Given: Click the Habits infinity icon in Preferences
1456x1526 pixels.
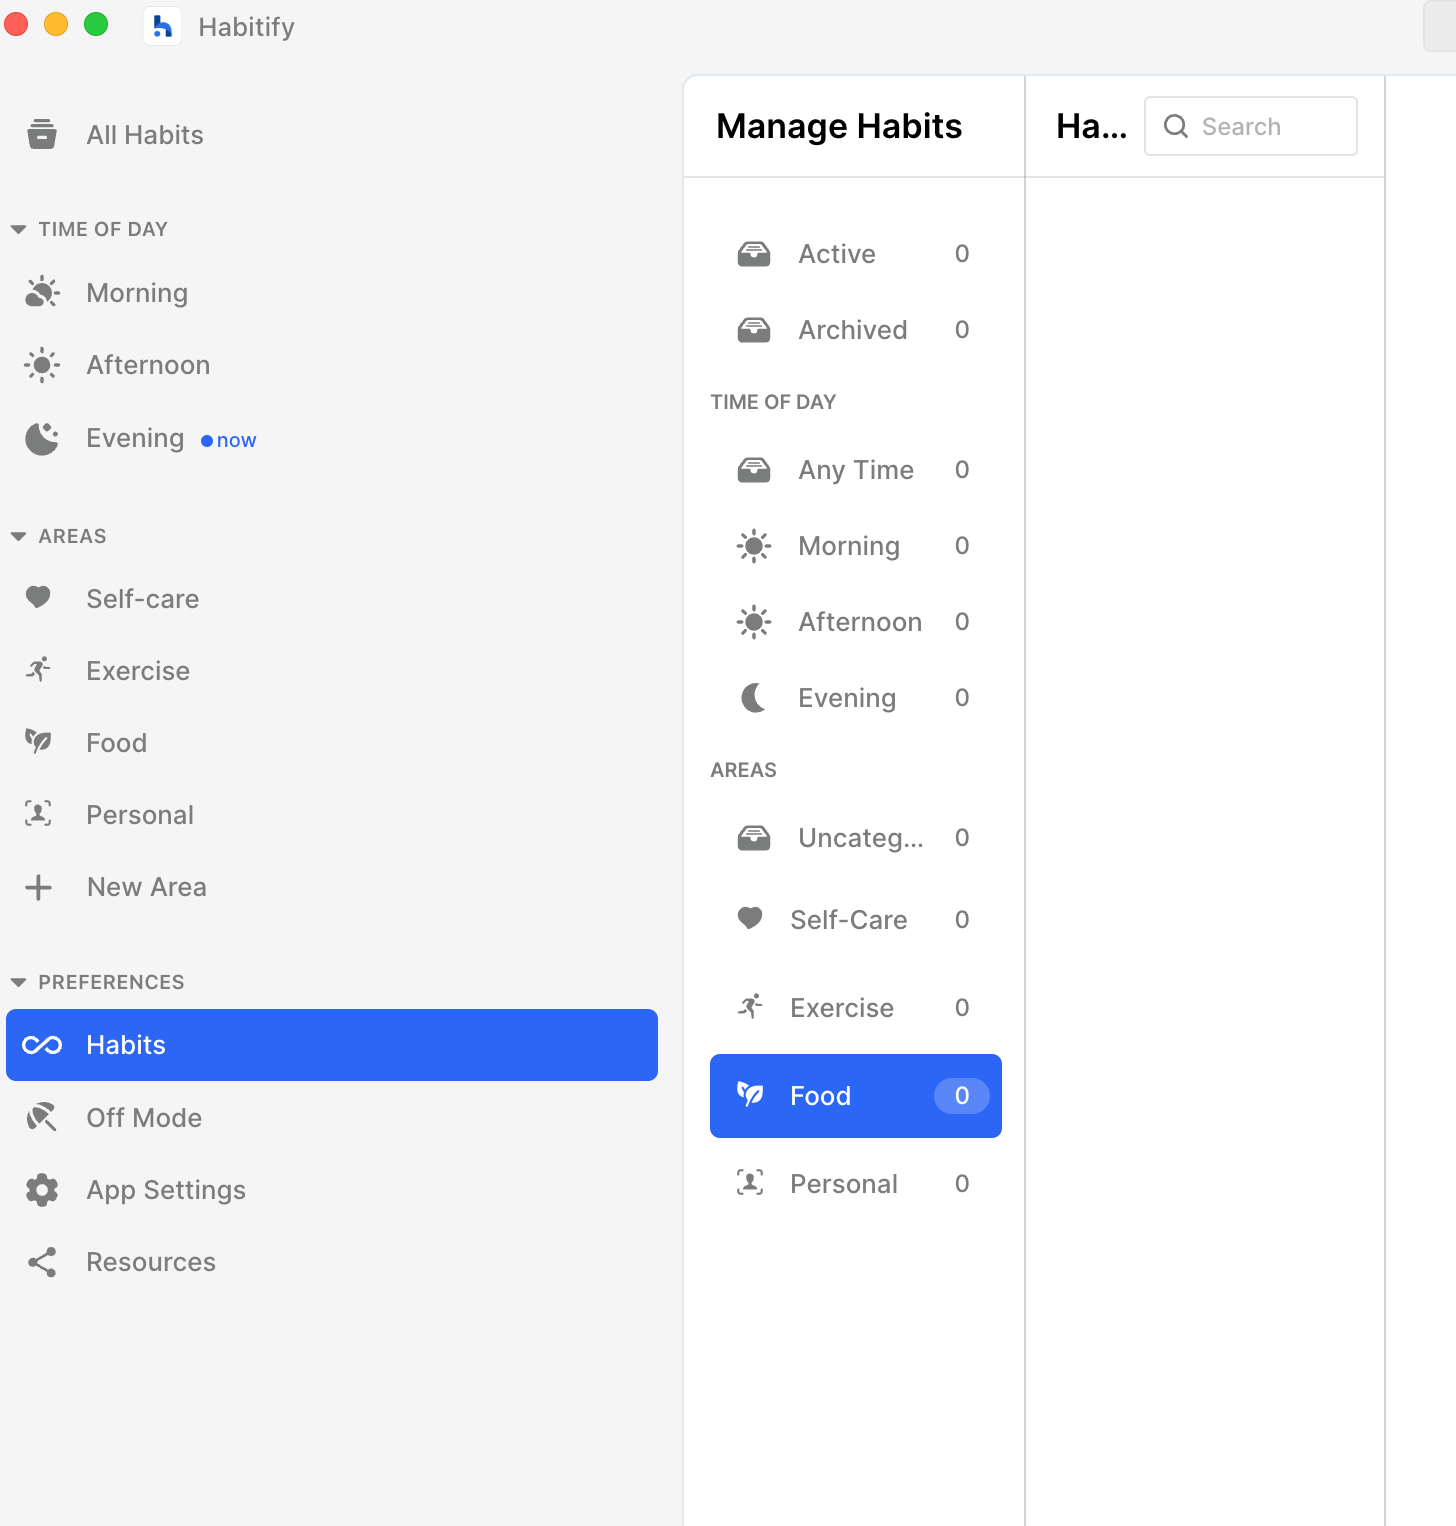Looking at the screenshot, I should (x=42, y=1045).
